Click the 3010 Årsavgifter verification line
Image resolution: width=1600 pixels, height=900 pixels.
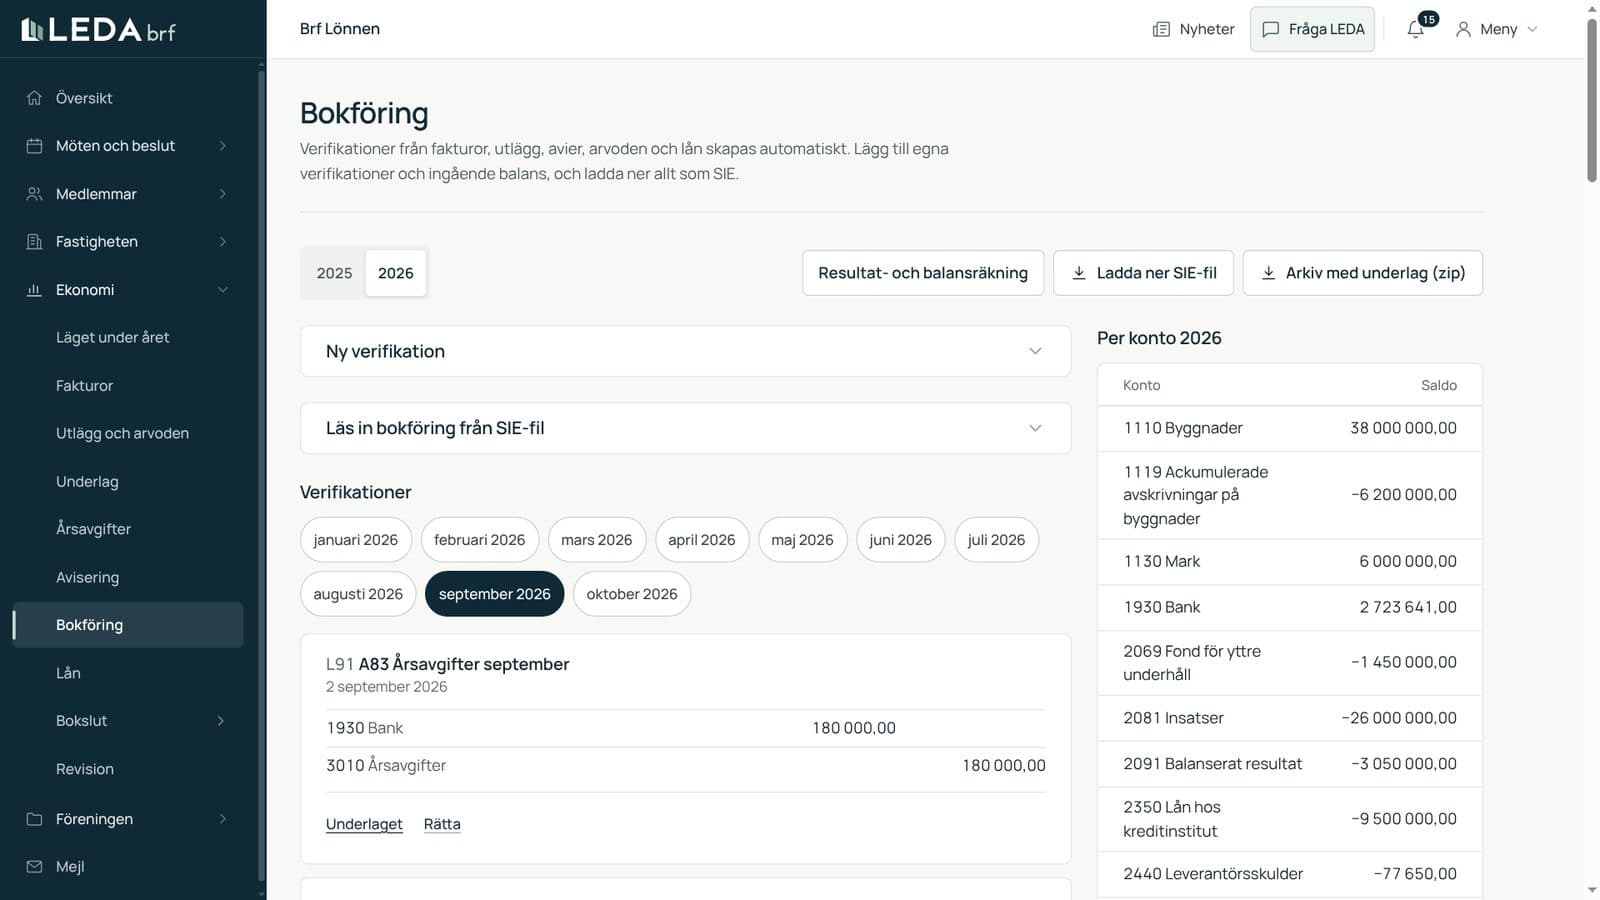click(x=686, y=766)
